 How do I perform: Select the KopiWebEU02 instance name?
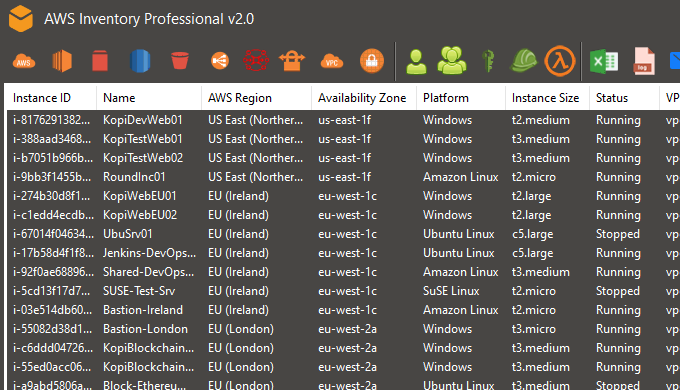pos(140,215)
